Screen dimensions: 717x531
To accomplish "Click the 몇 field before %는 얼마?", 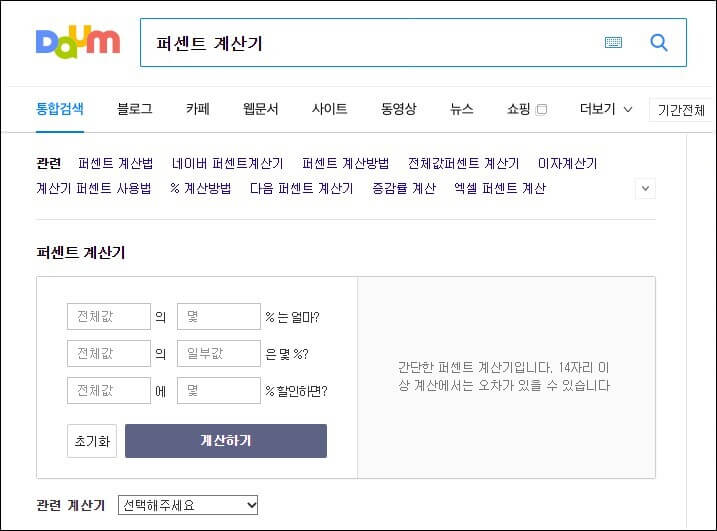I will point(219,316).
